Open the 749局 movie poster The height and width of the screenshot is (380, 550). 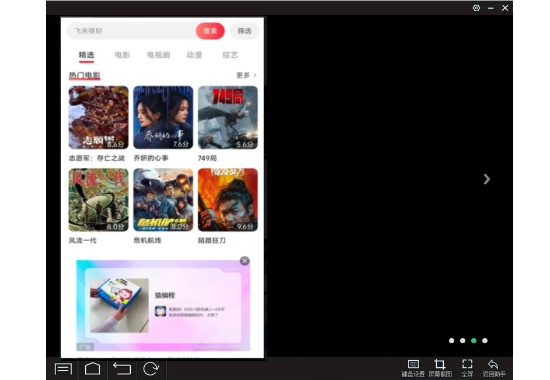tap(228, 118)
